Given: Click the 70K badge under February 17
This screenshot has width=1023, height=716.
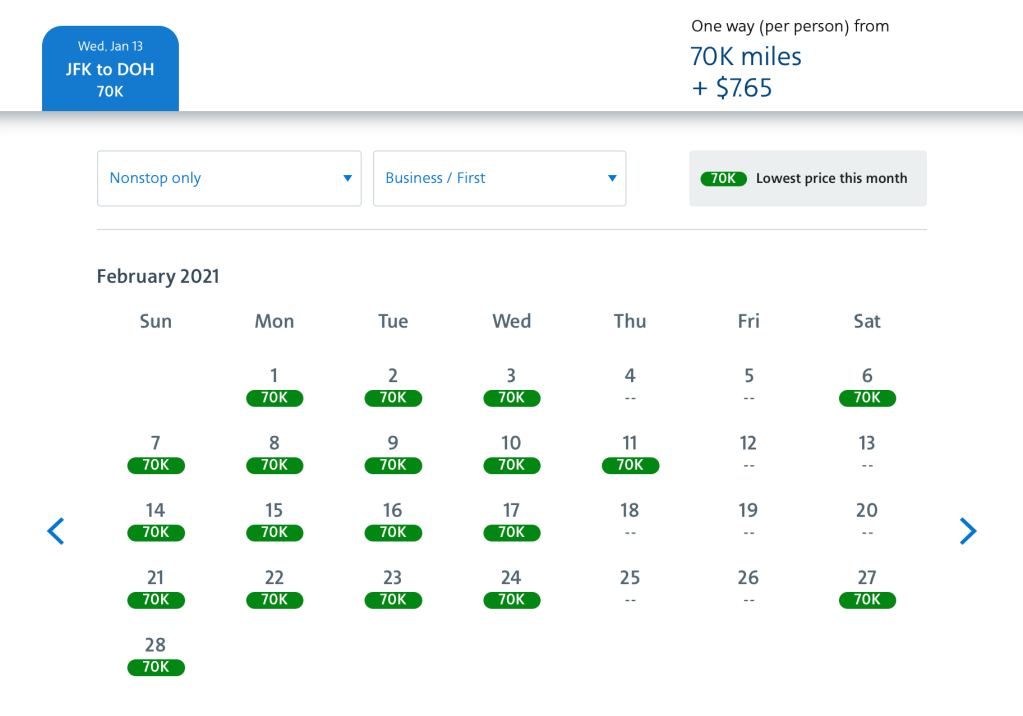Looking at the screenshot, I should [511, 533].
